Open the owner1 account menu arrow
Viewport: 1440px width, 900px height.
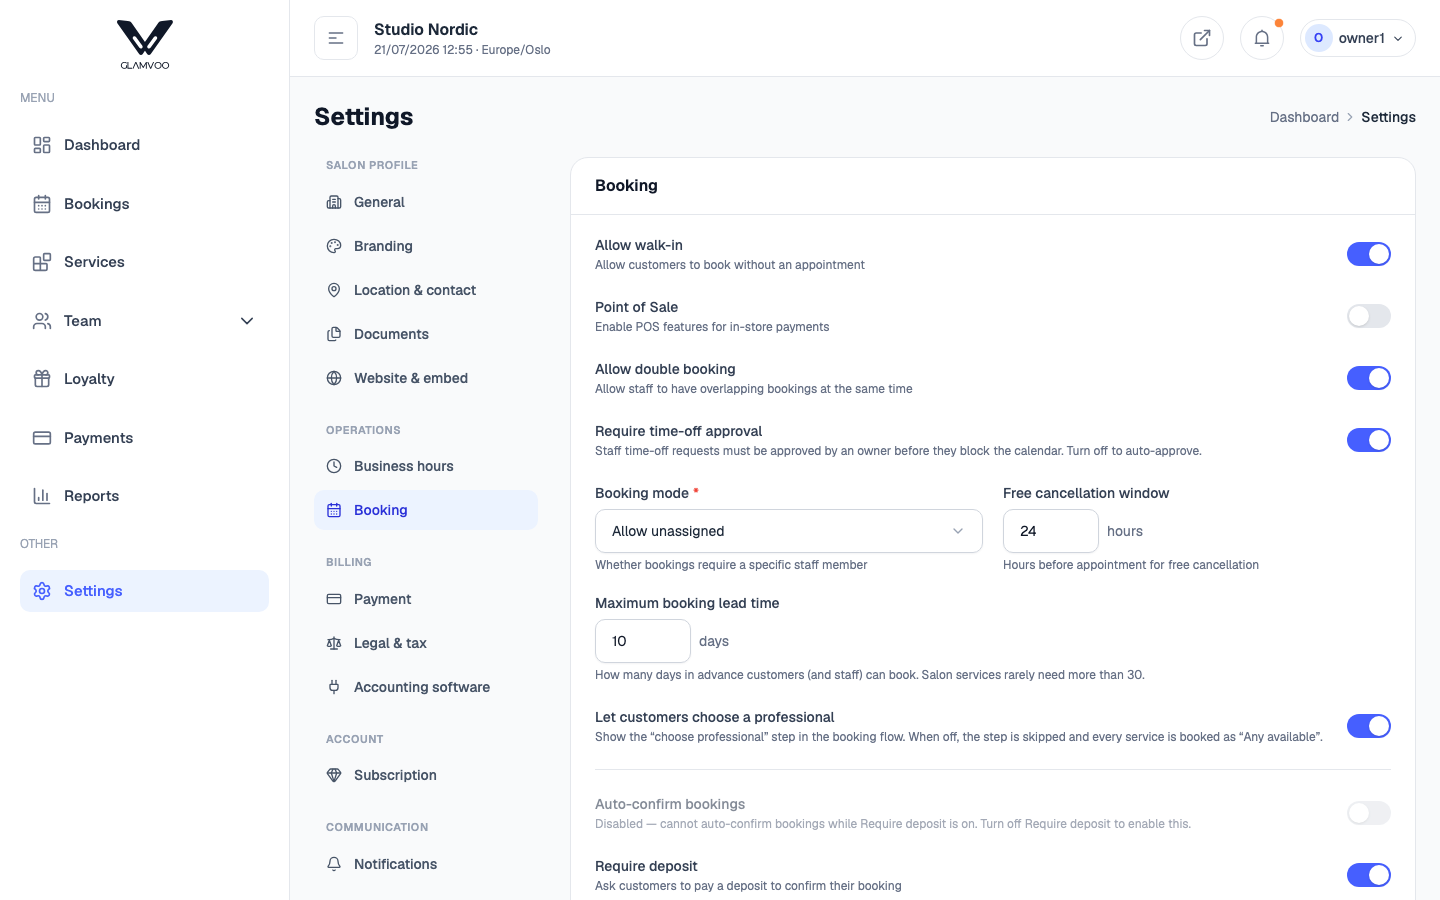(x=1398, y=39)
